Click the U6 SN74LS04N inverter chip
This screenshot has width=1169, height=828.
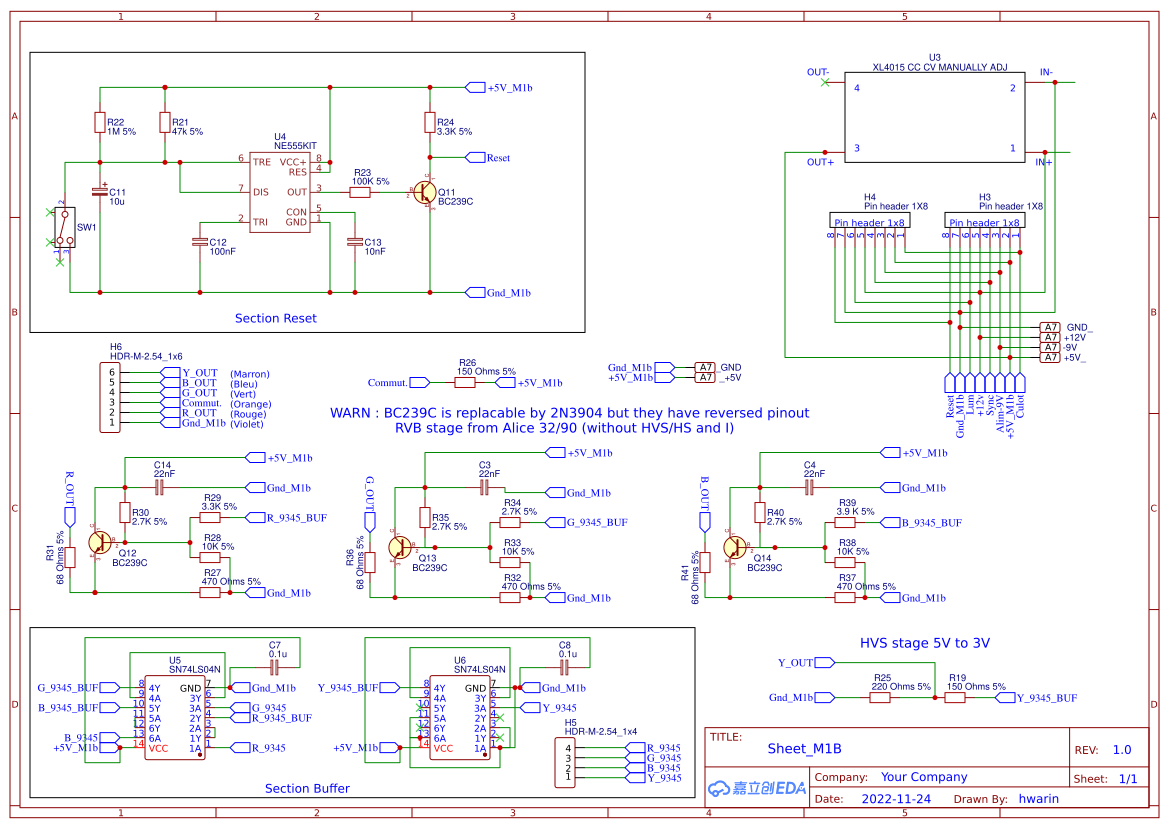click(460, 717)
